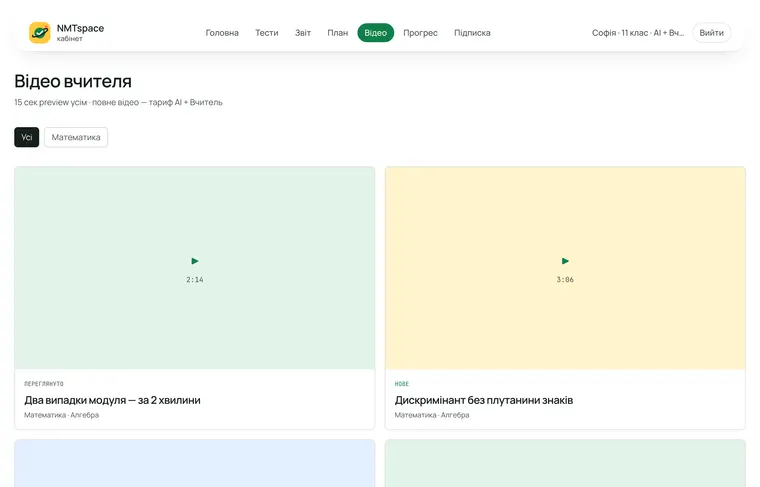Open the Головна menu item

tap(222, 32)
